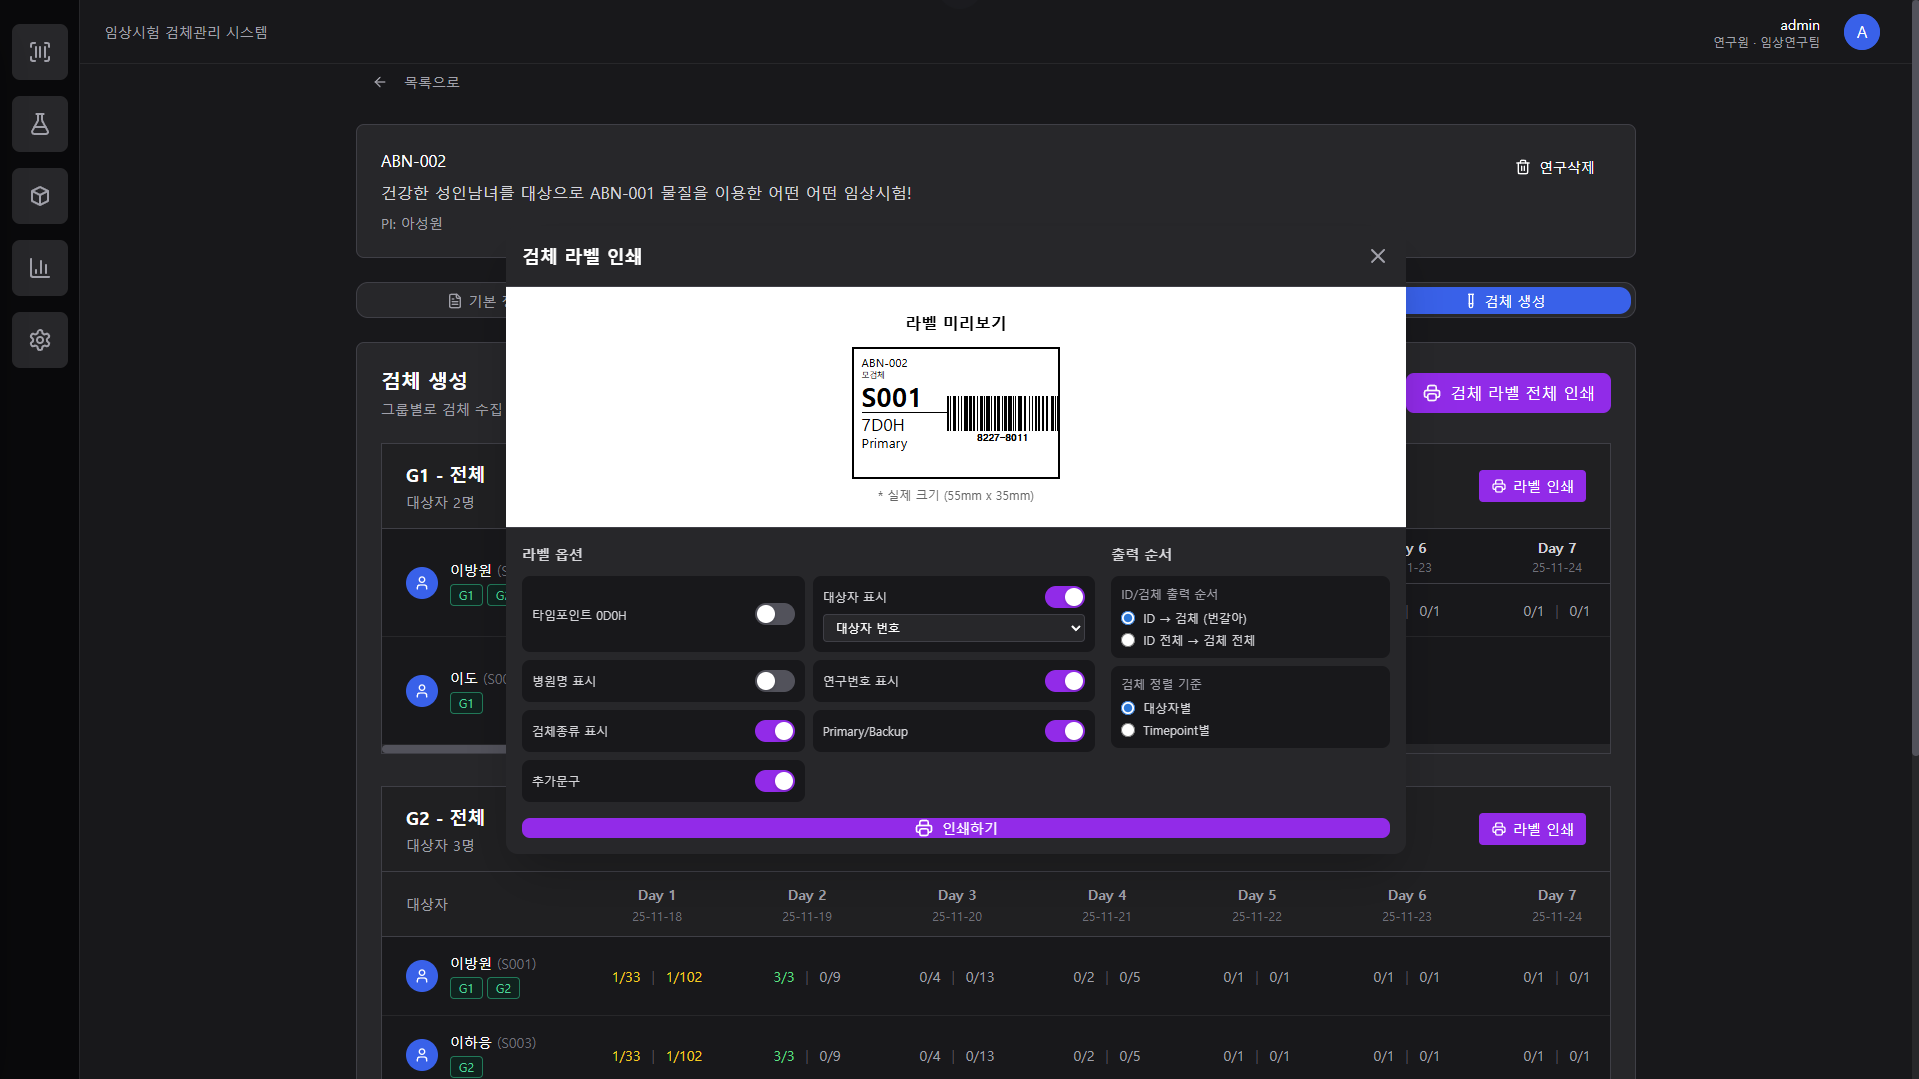Open the 대상자 번호 dropdown
This screenshot has height=1079, width=1919.
953,628
